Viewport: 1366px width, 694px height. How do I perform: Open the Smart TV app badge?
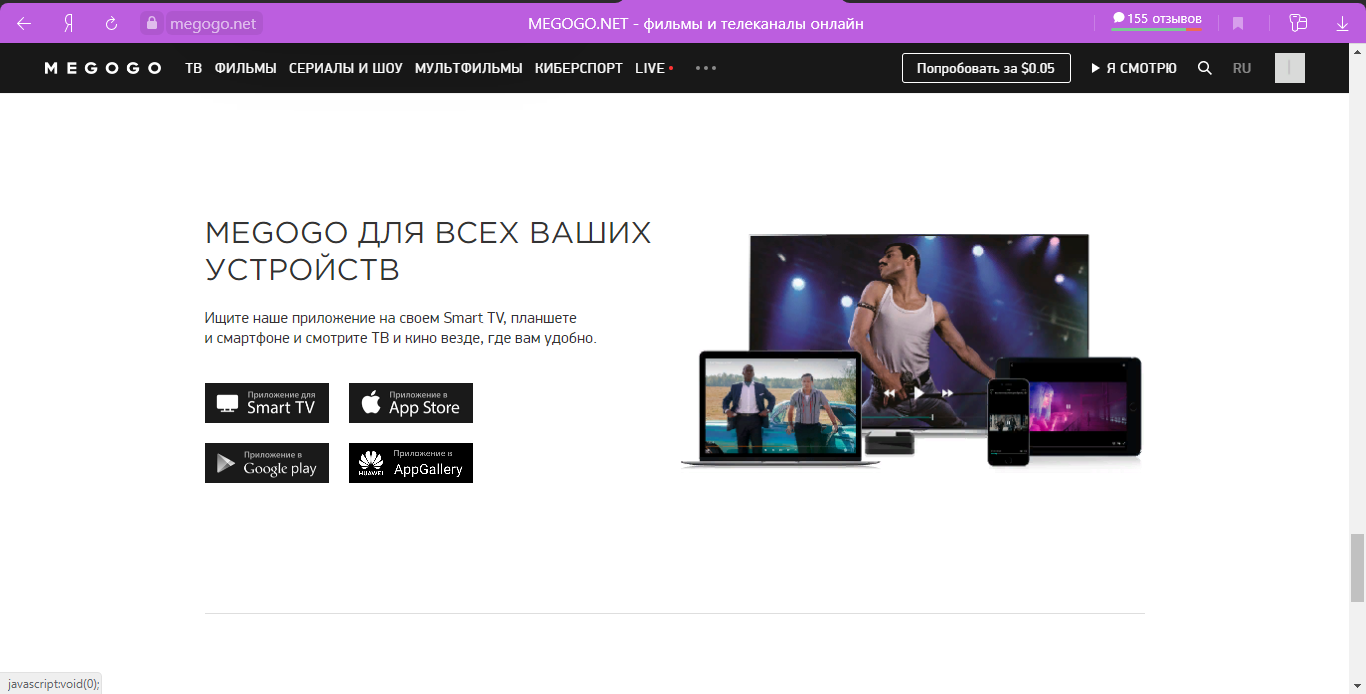[x=267, y=403]
